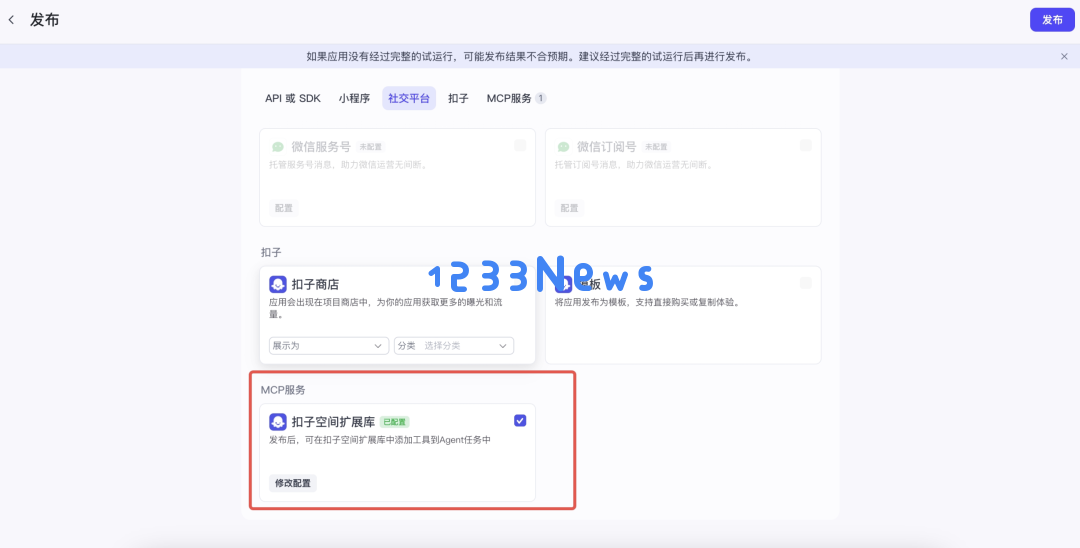Click the 微信订阅号 WeChat icon
The height and width of the screenshot is (548, 1080).
563,147
